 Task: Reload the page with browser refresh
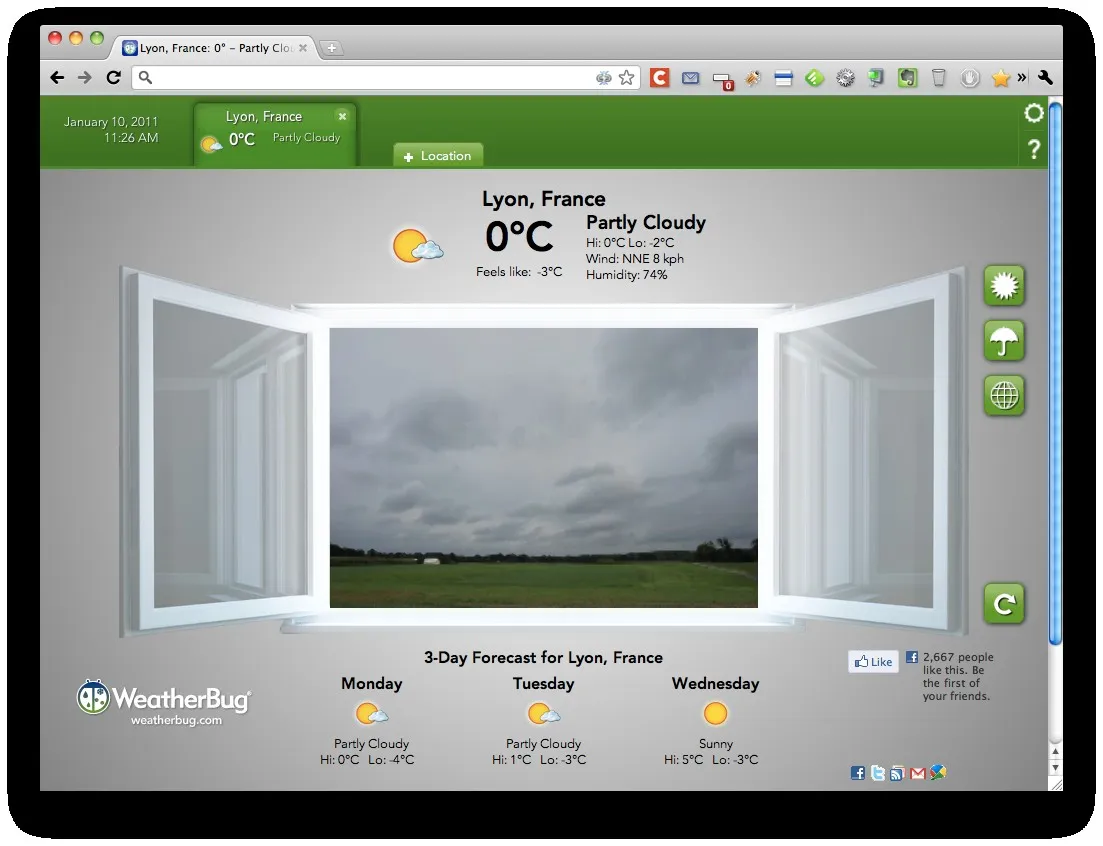(113, 77)
